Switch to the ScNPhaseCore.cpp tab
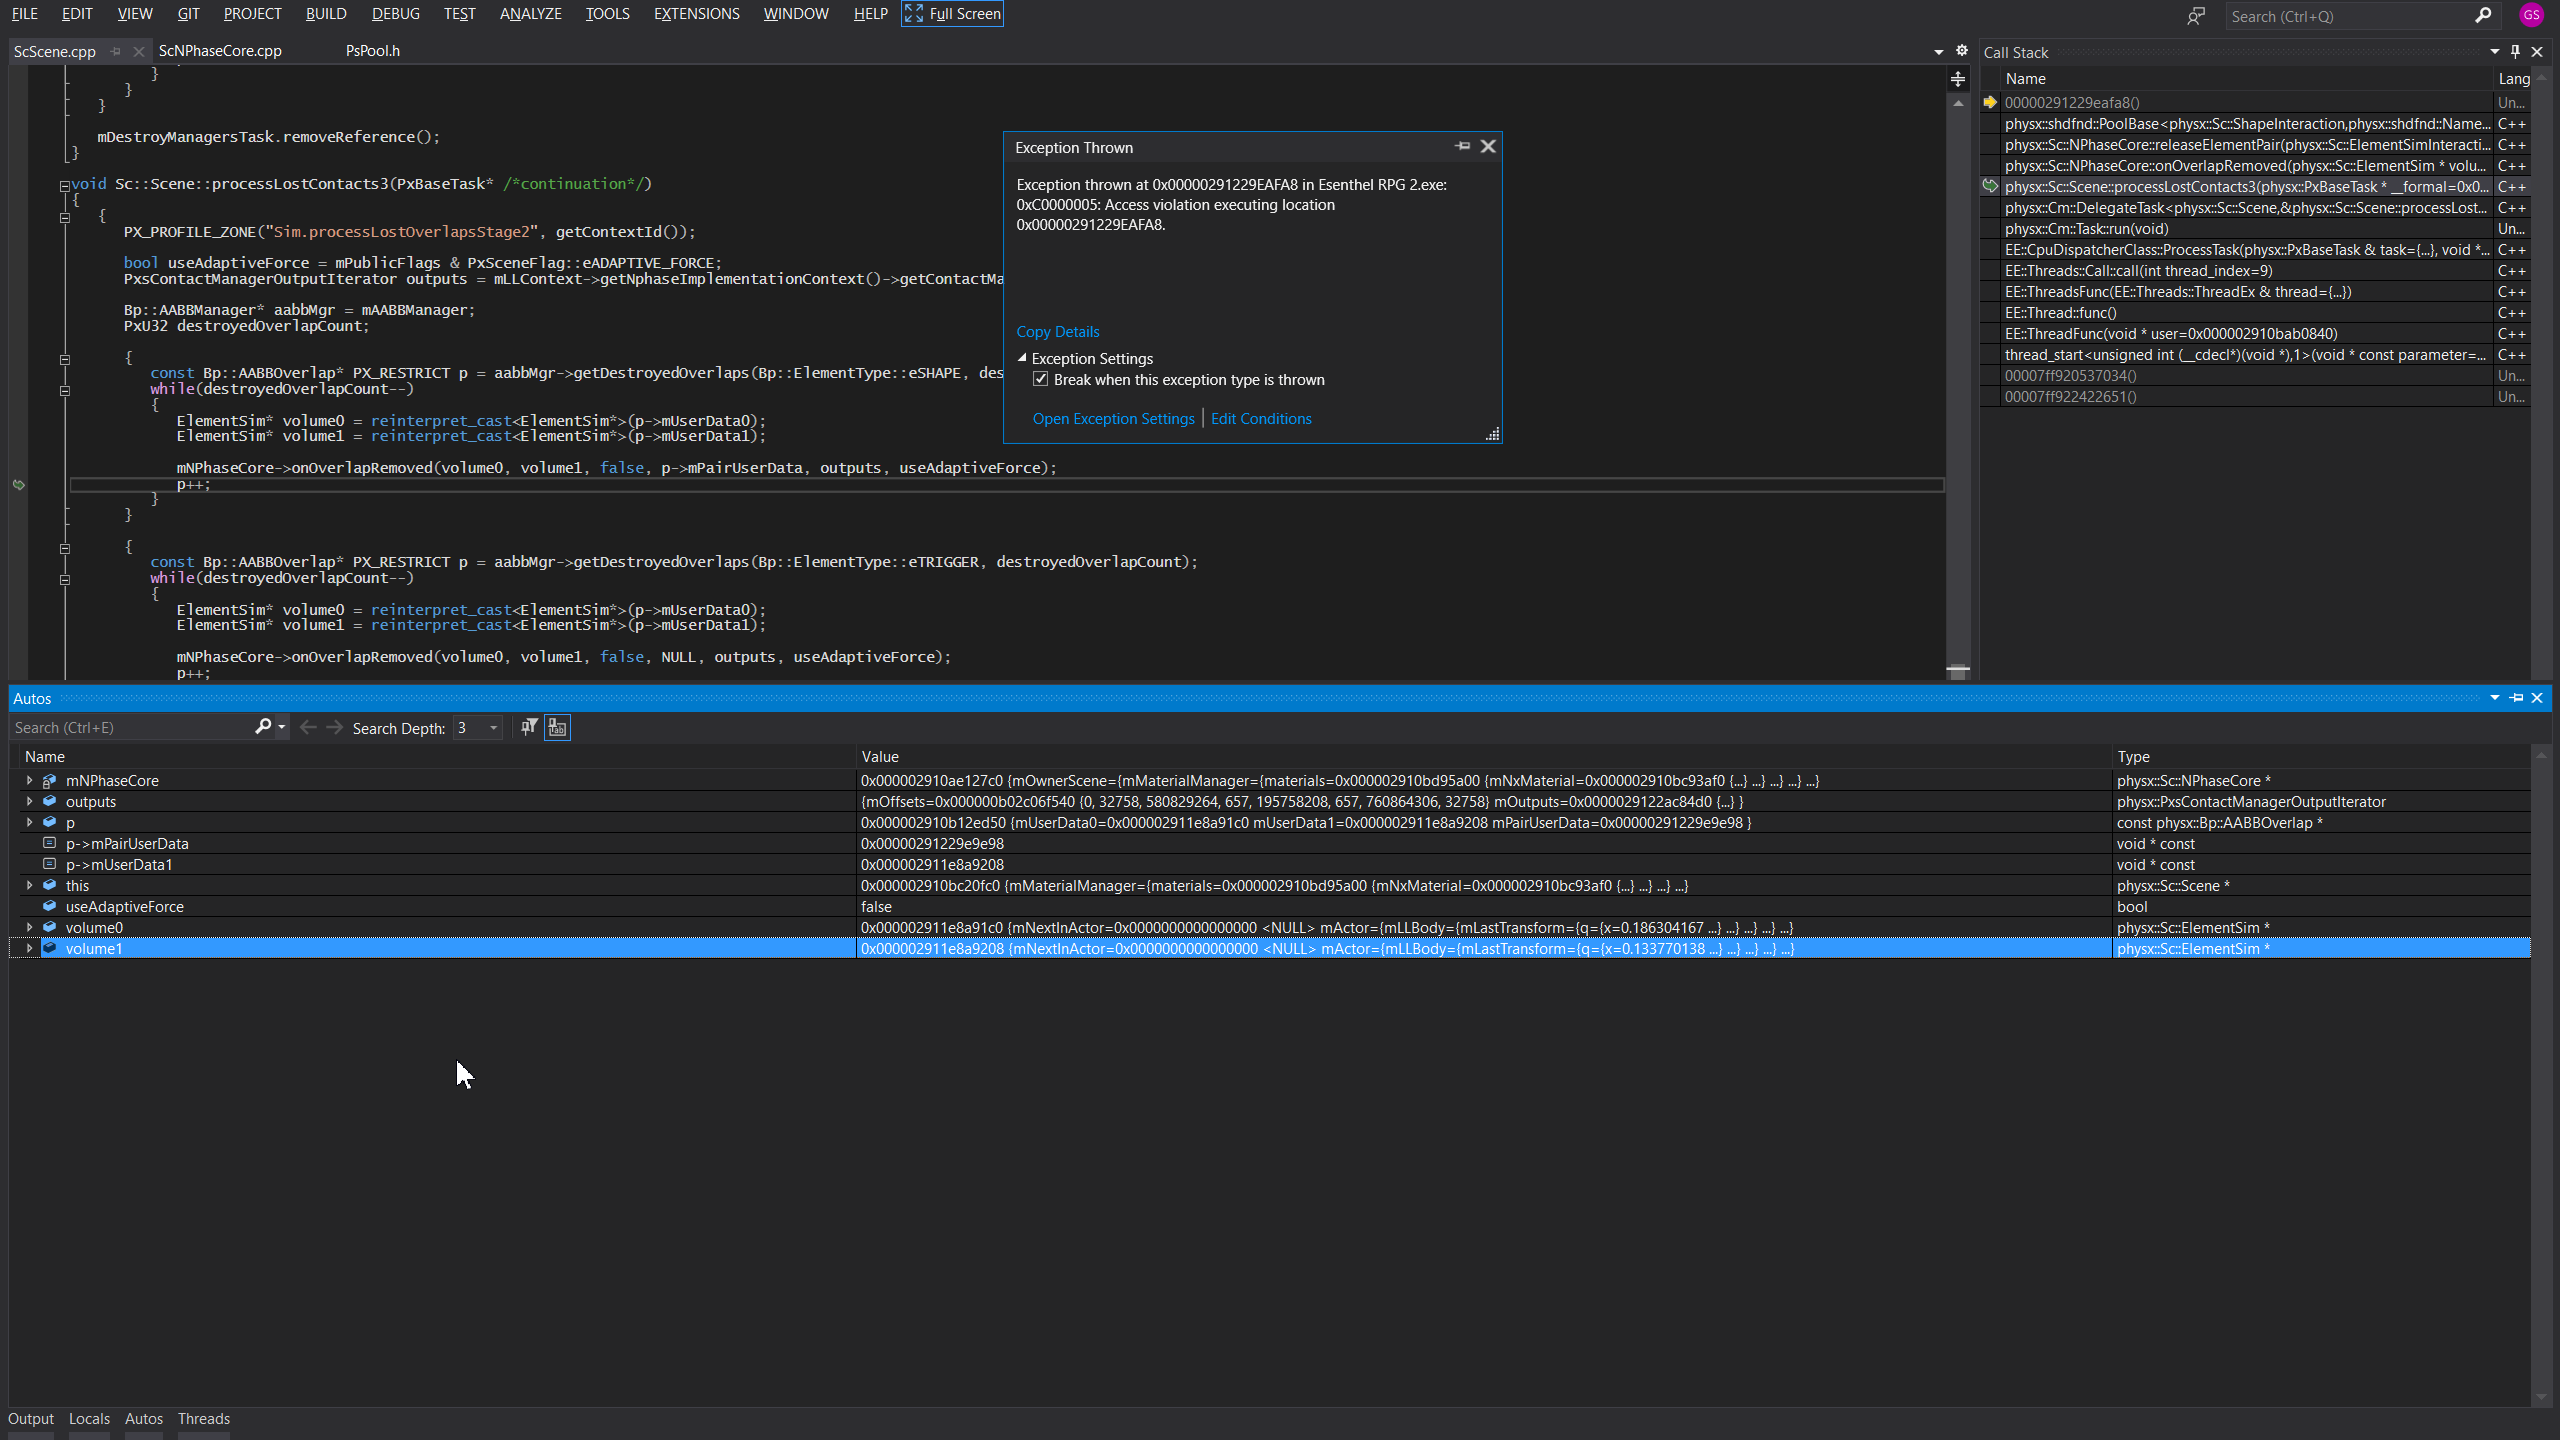Viewport: 2560px width, 1440px height. (x=220, y=51)
